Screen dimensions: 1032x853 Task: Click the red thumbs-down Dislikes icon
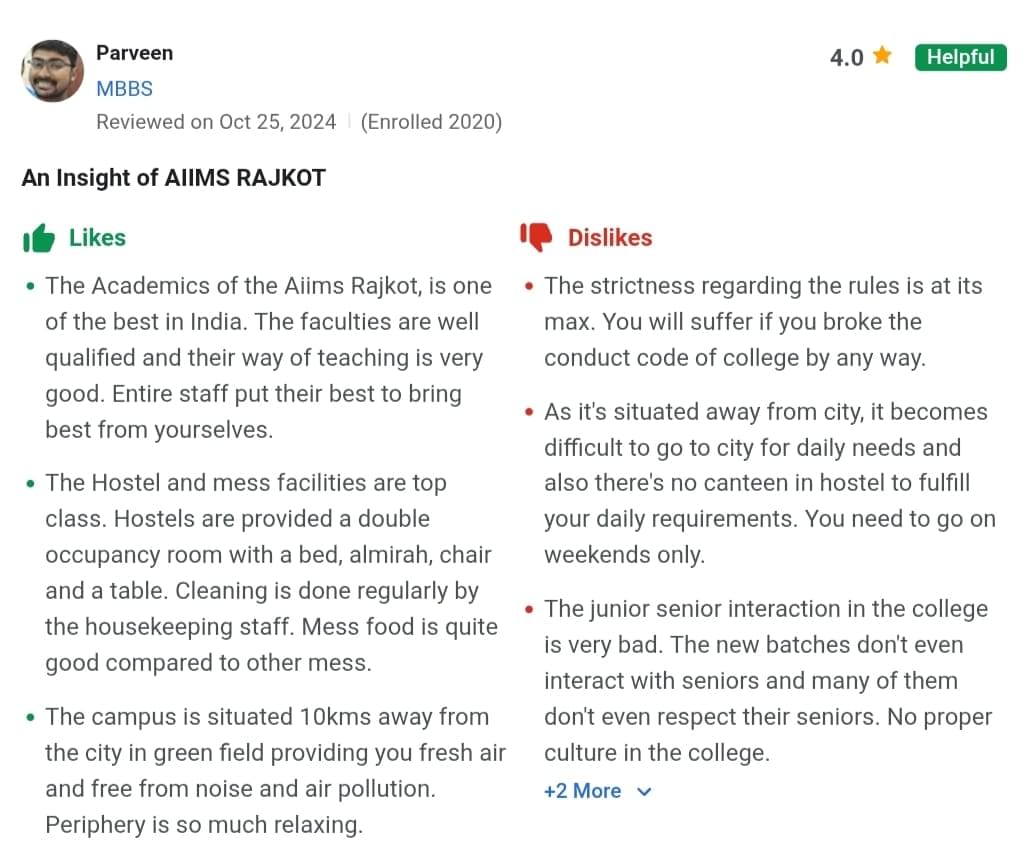tap(536, 237)
